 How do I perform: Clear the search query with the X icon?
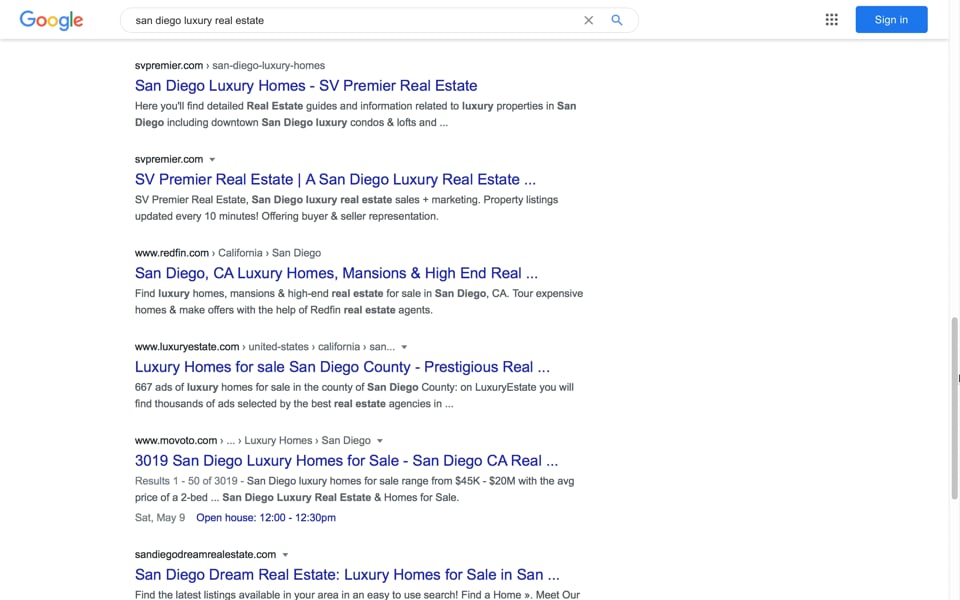pyautogui.click(x=588, y=20)
